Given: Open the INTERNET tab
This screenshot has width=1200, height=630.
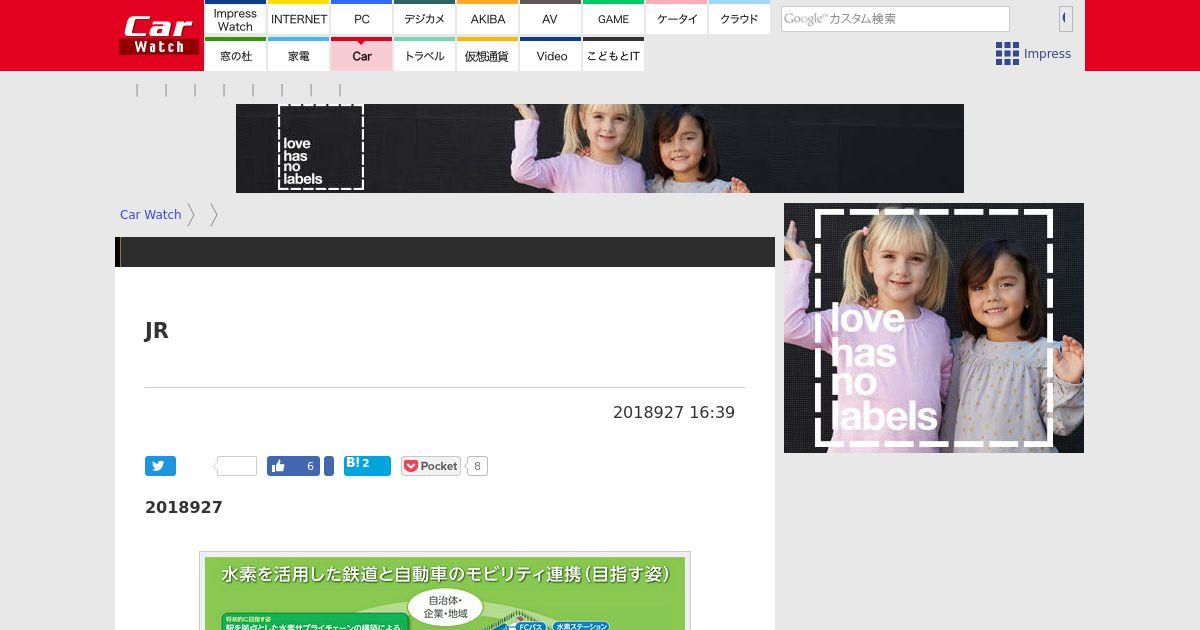Looking at the screenshot, I should click(x=299, y=18).
